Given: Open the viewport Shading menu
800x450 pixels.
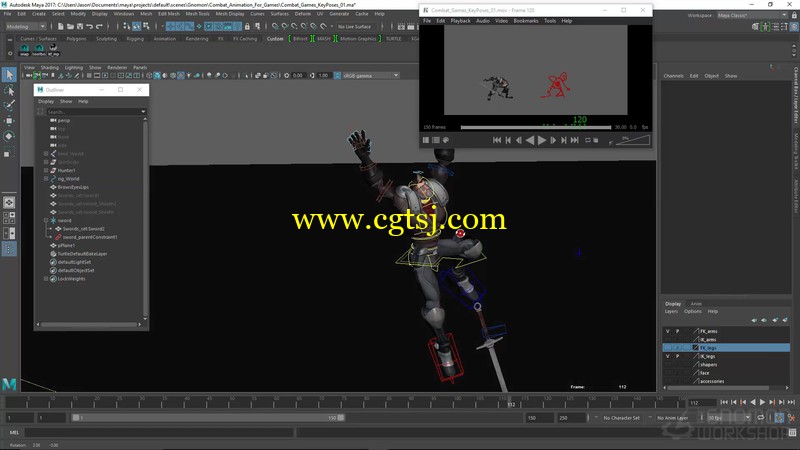Looking at the screenshot, I should pyautogui.click(x=49, y=67).
